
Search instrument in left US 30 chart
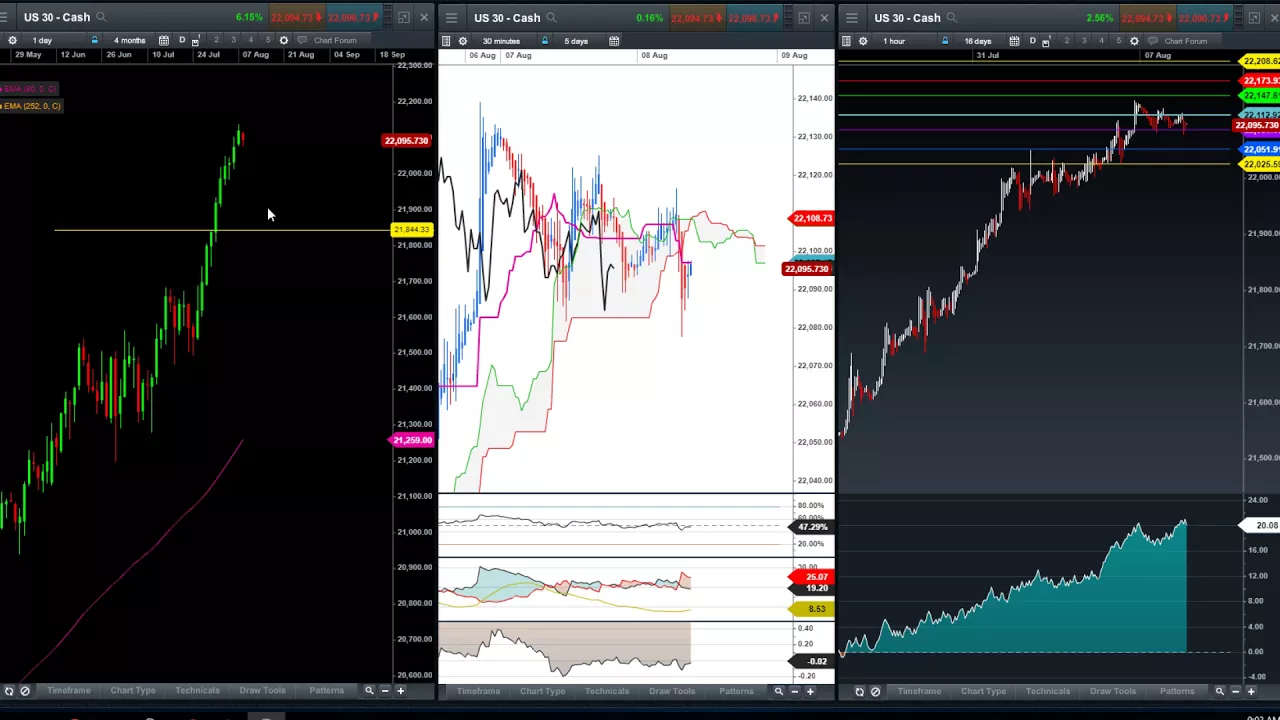[101, 17]
